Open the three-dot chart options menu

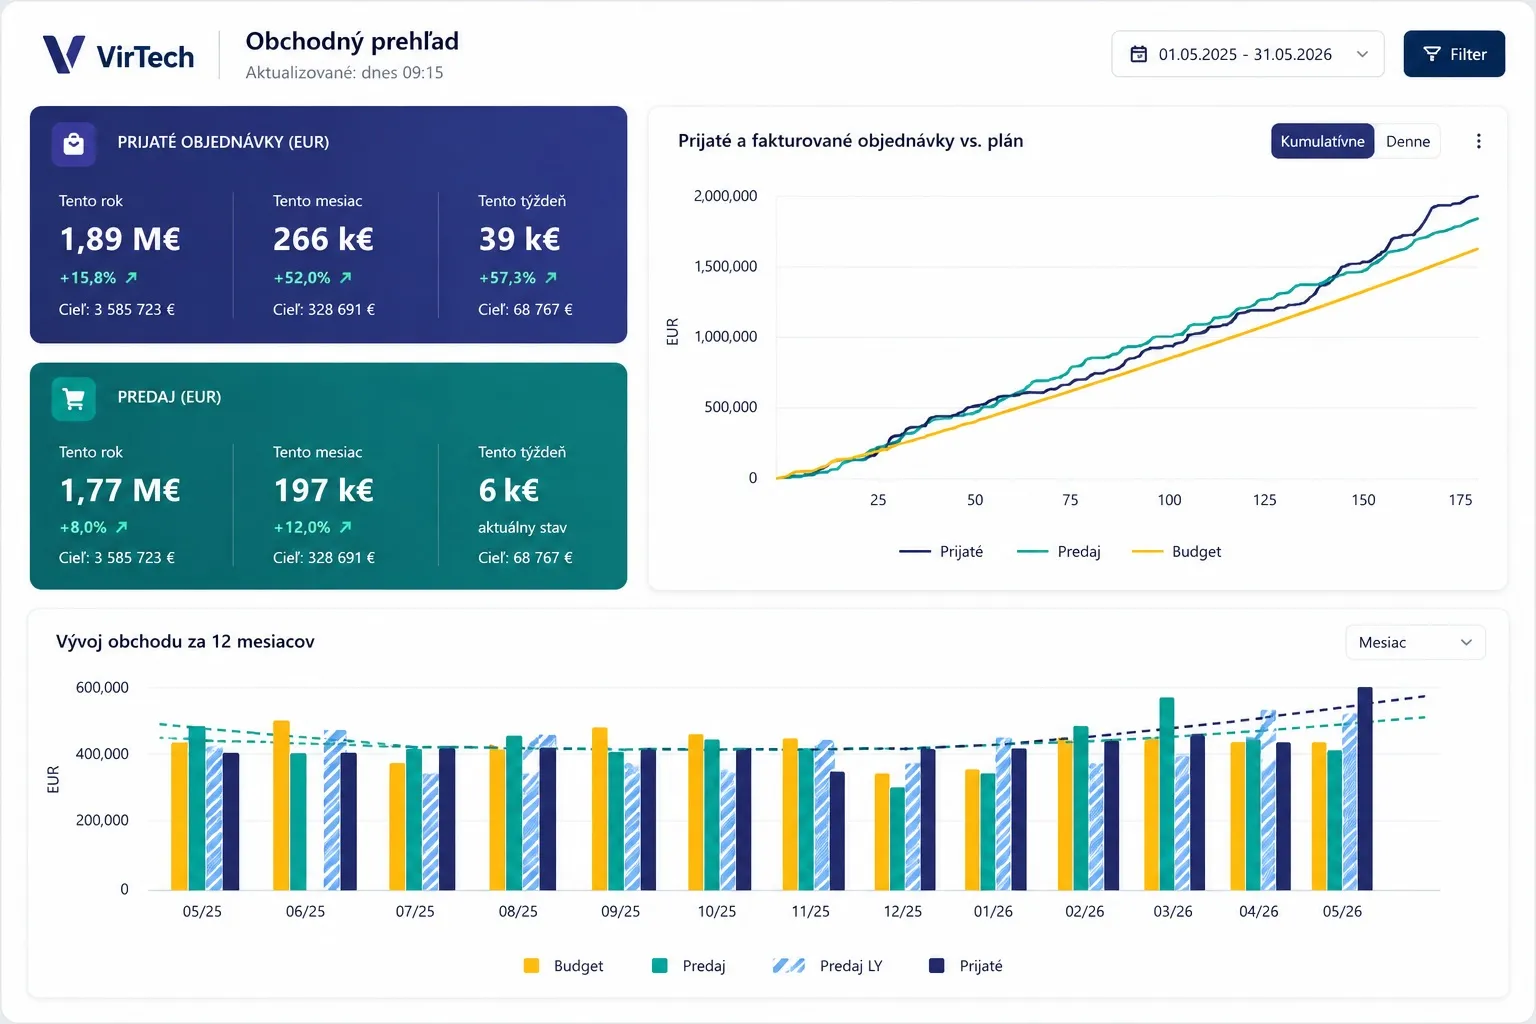pos(1478,141)
